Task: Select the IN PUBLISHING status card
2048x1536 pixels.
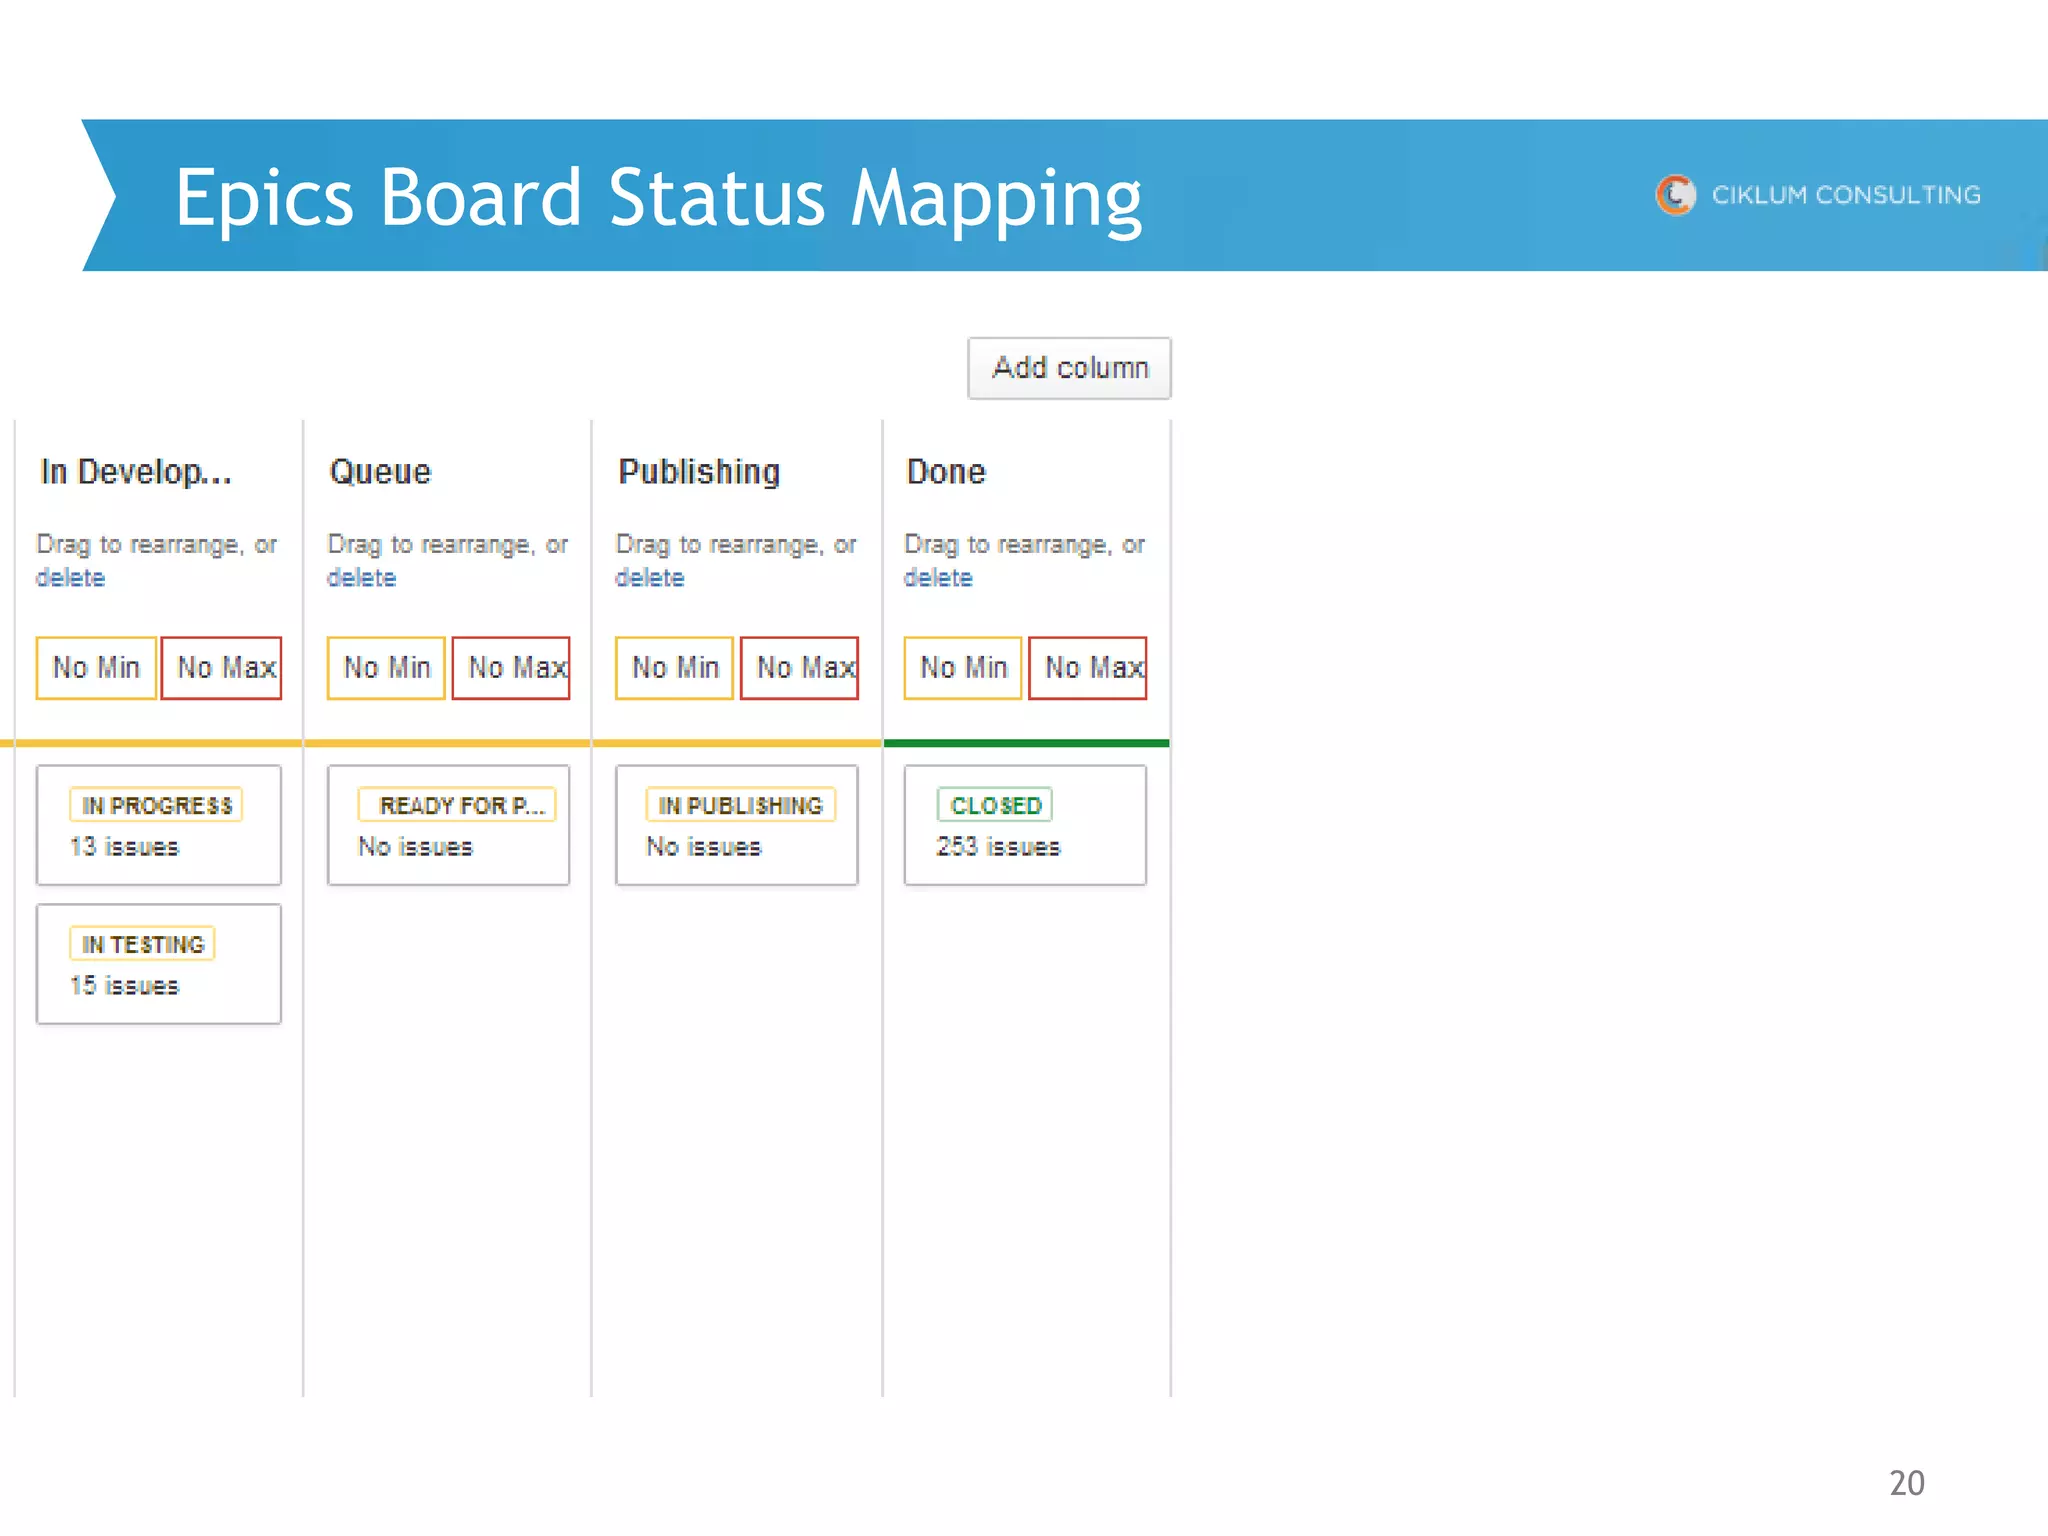Action: point(737,825)
